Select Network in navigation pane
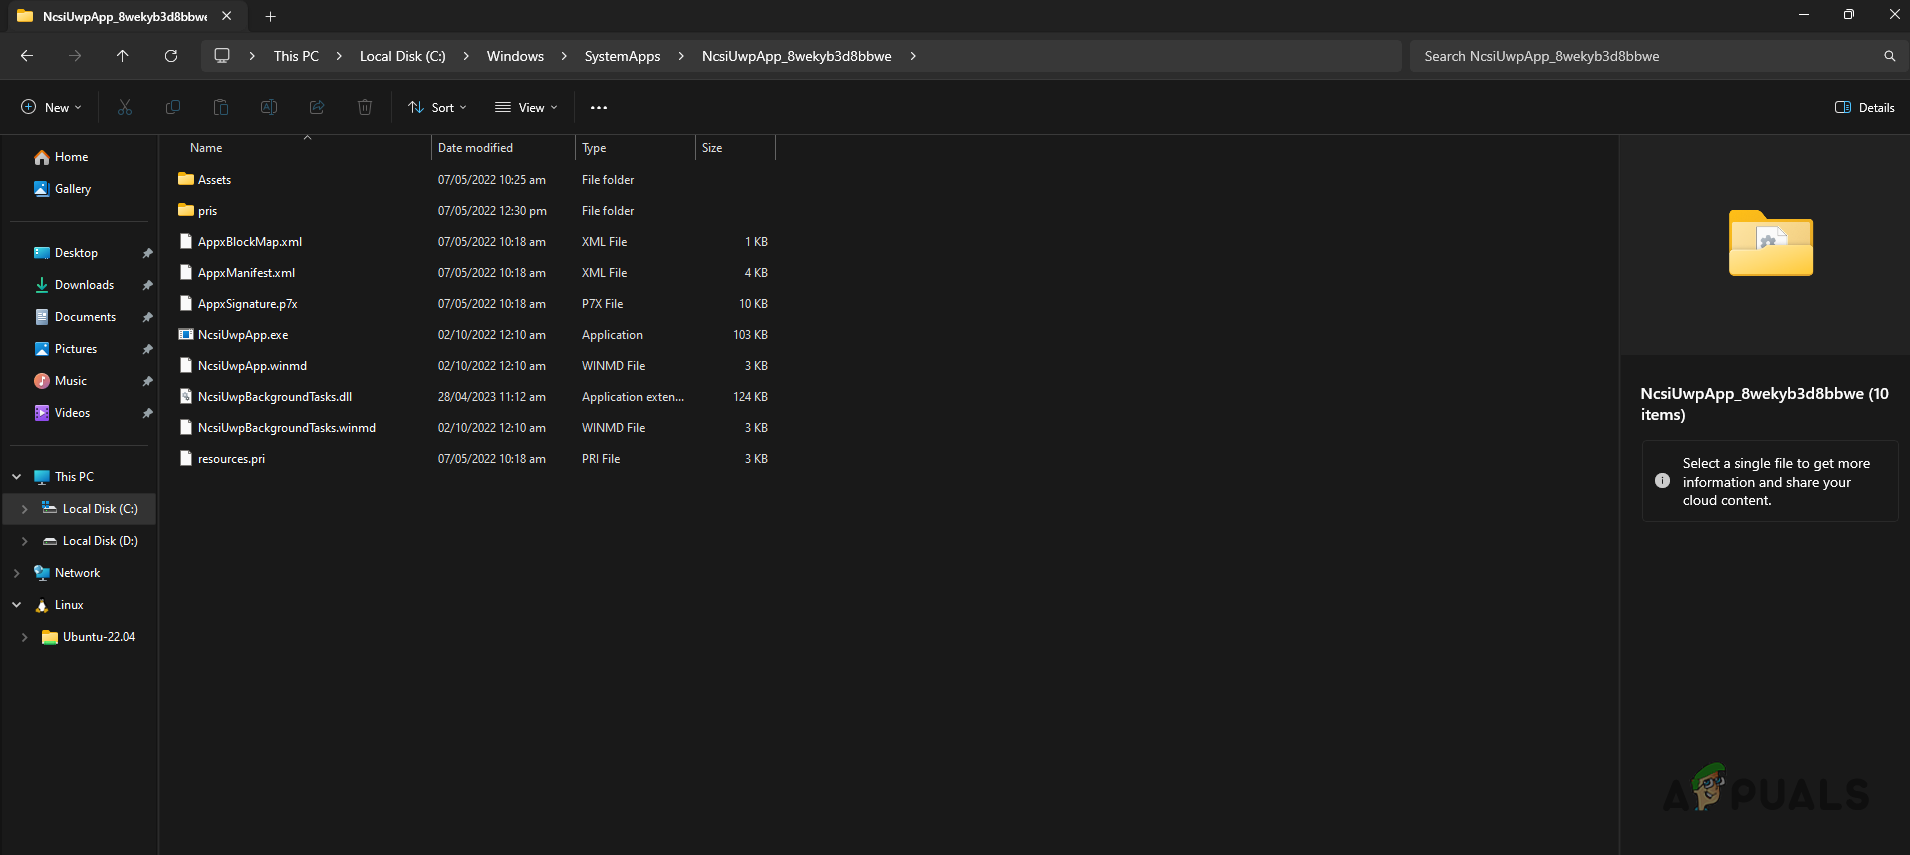The width and height of the screenshot is (1910, 855). [77, 573]
